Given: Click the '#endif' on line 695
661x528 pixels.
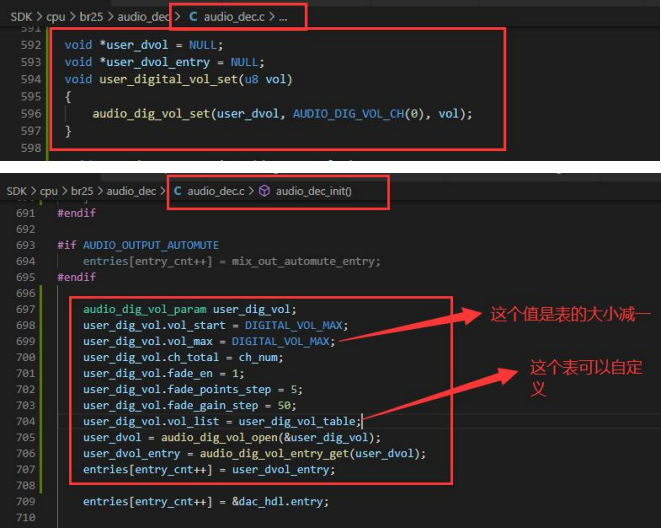Looking at the screenshot, I should (x=76, y=277).
